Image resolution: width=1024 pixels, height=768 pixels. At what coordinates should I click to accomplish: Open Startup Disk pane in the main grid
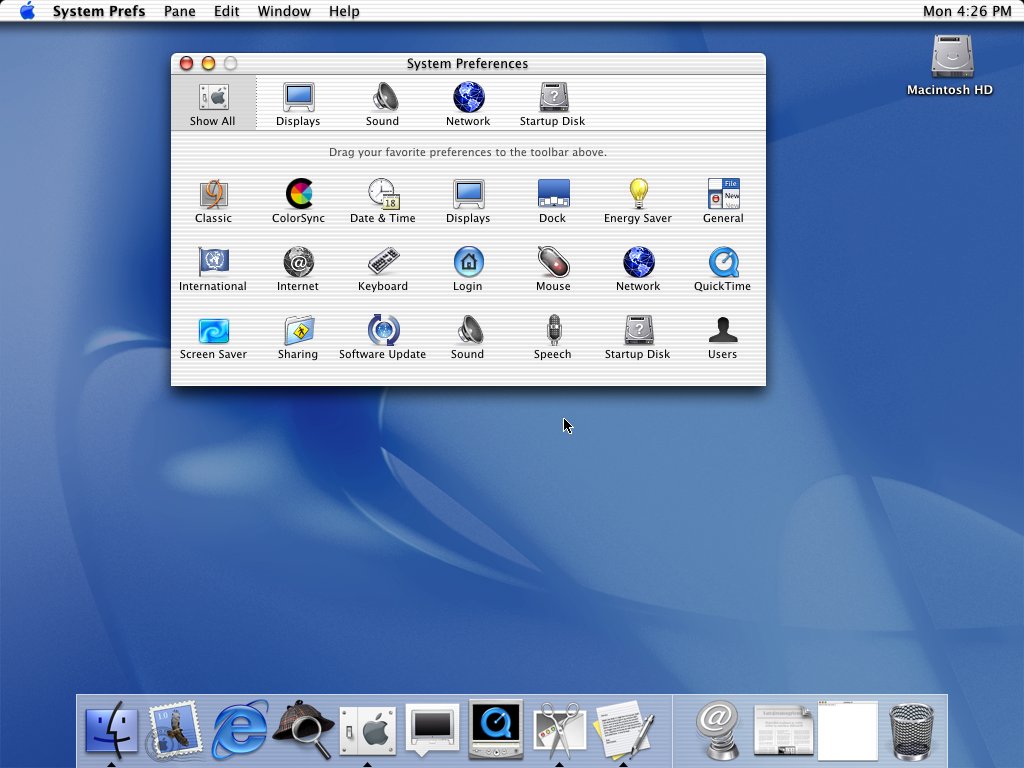point(637,337)
